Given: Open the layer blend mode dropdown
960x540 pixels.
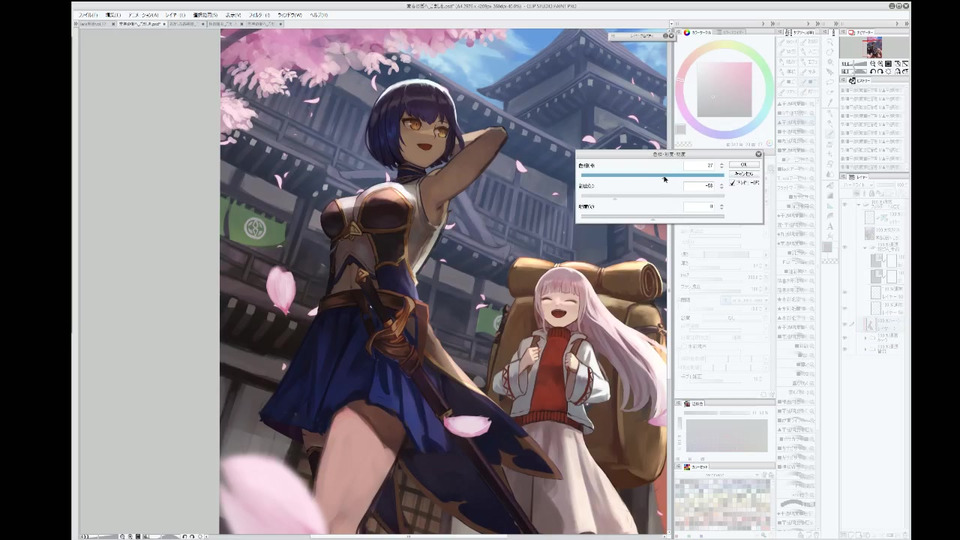Looking at the screenshot, I should tap(858, 185).
